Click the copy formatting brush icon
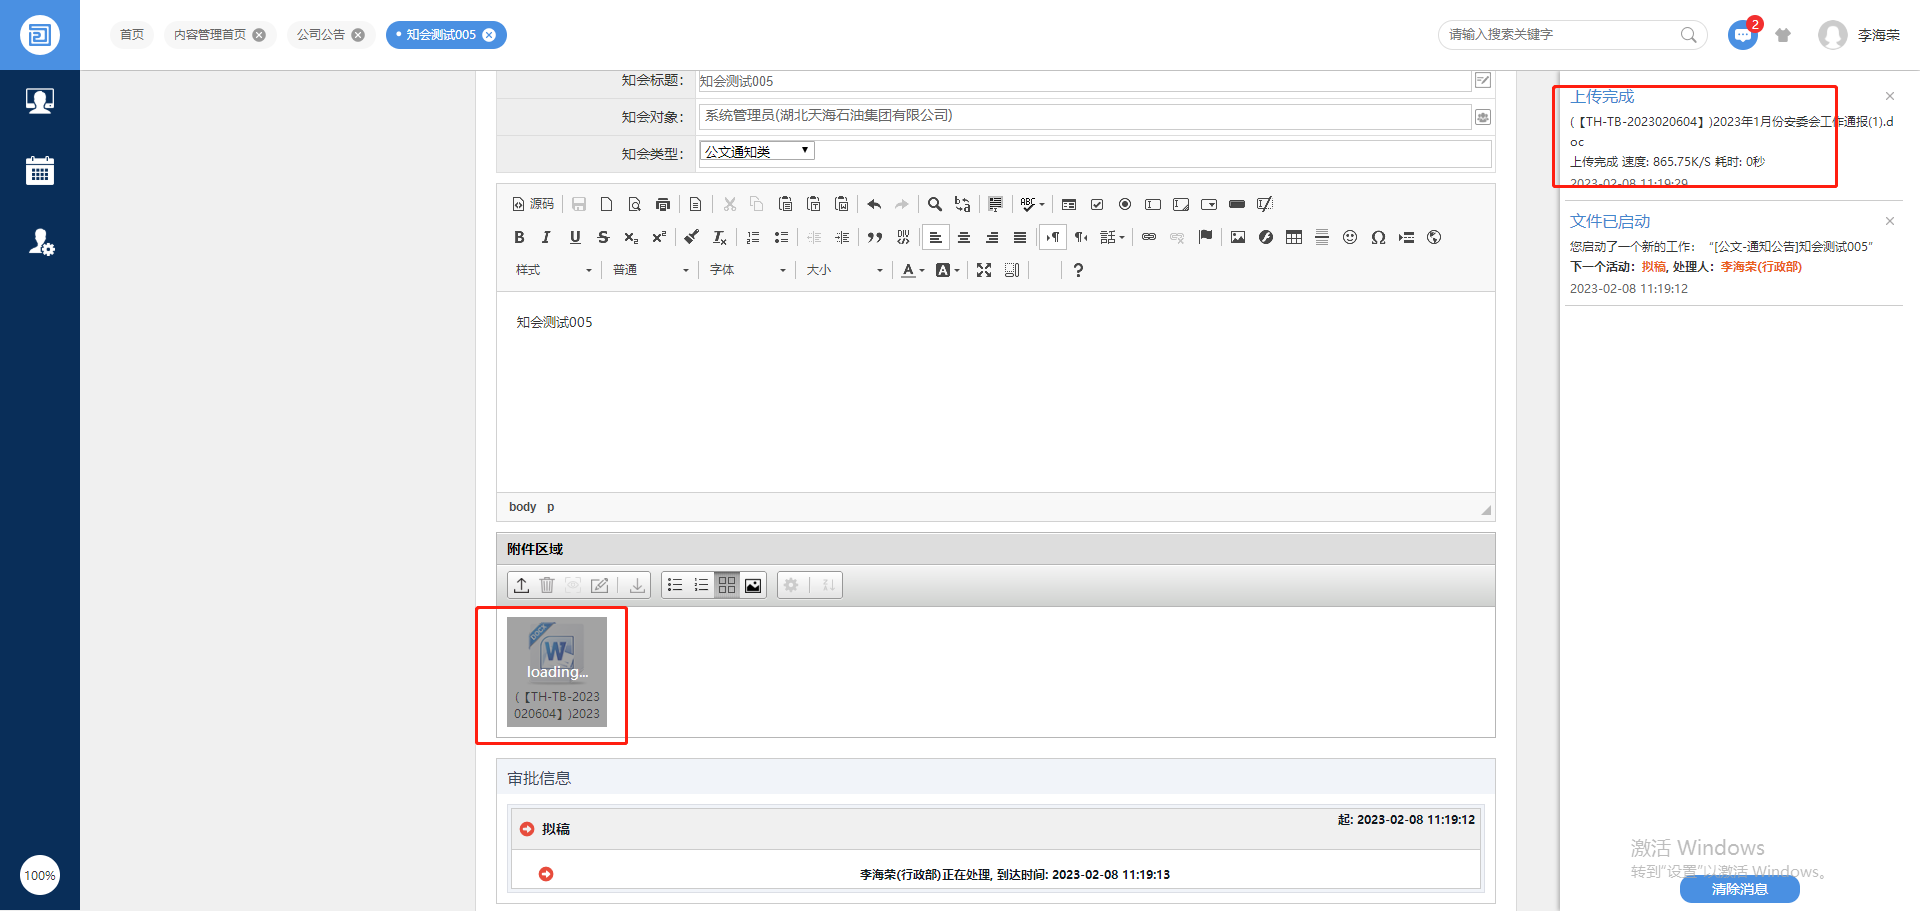This screenshot has width=1920, height=911. click(691, 237)
